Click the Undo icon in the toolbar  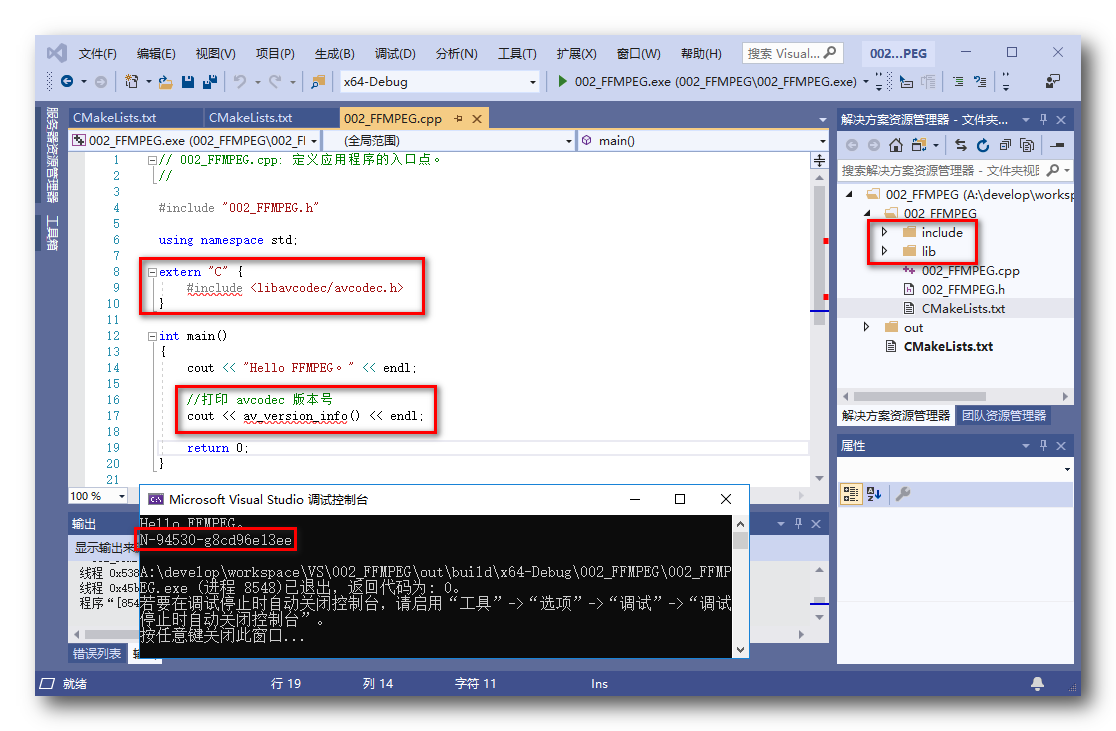point(240,81)
